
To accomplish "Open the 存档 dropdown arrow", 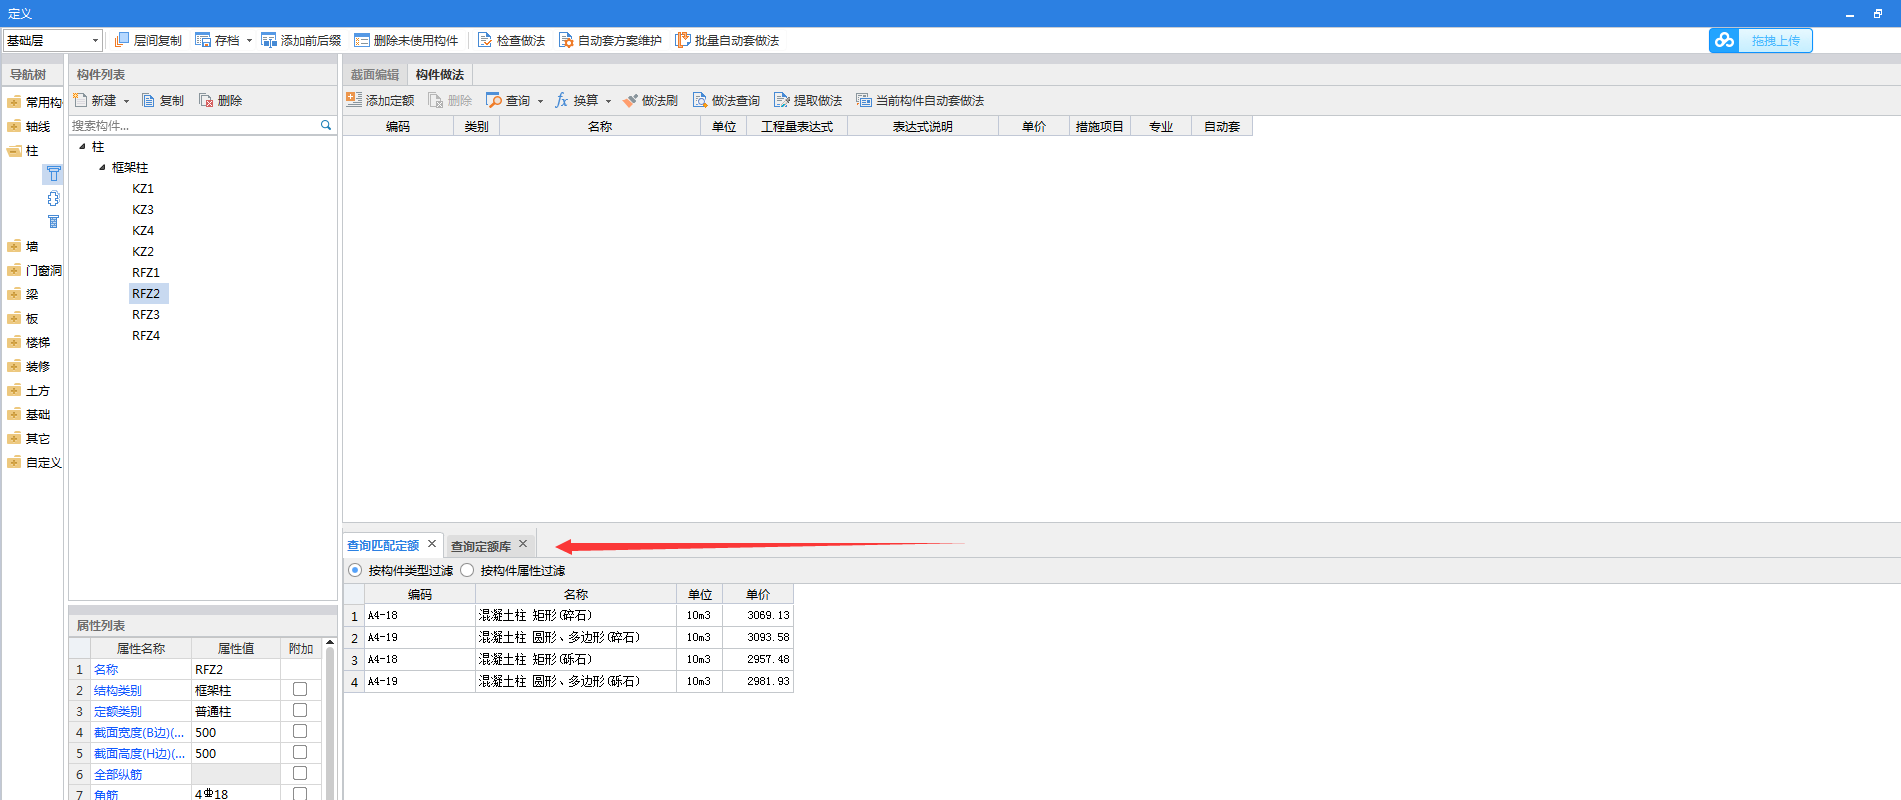I will [x=250, y=41].
